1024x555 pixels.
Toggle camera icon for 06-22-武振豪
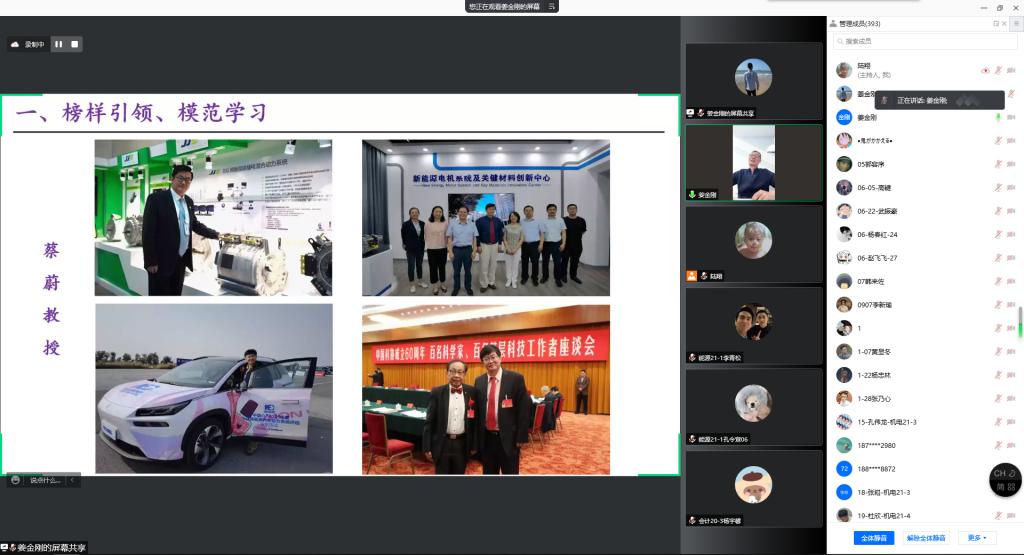coord(1011,211)
